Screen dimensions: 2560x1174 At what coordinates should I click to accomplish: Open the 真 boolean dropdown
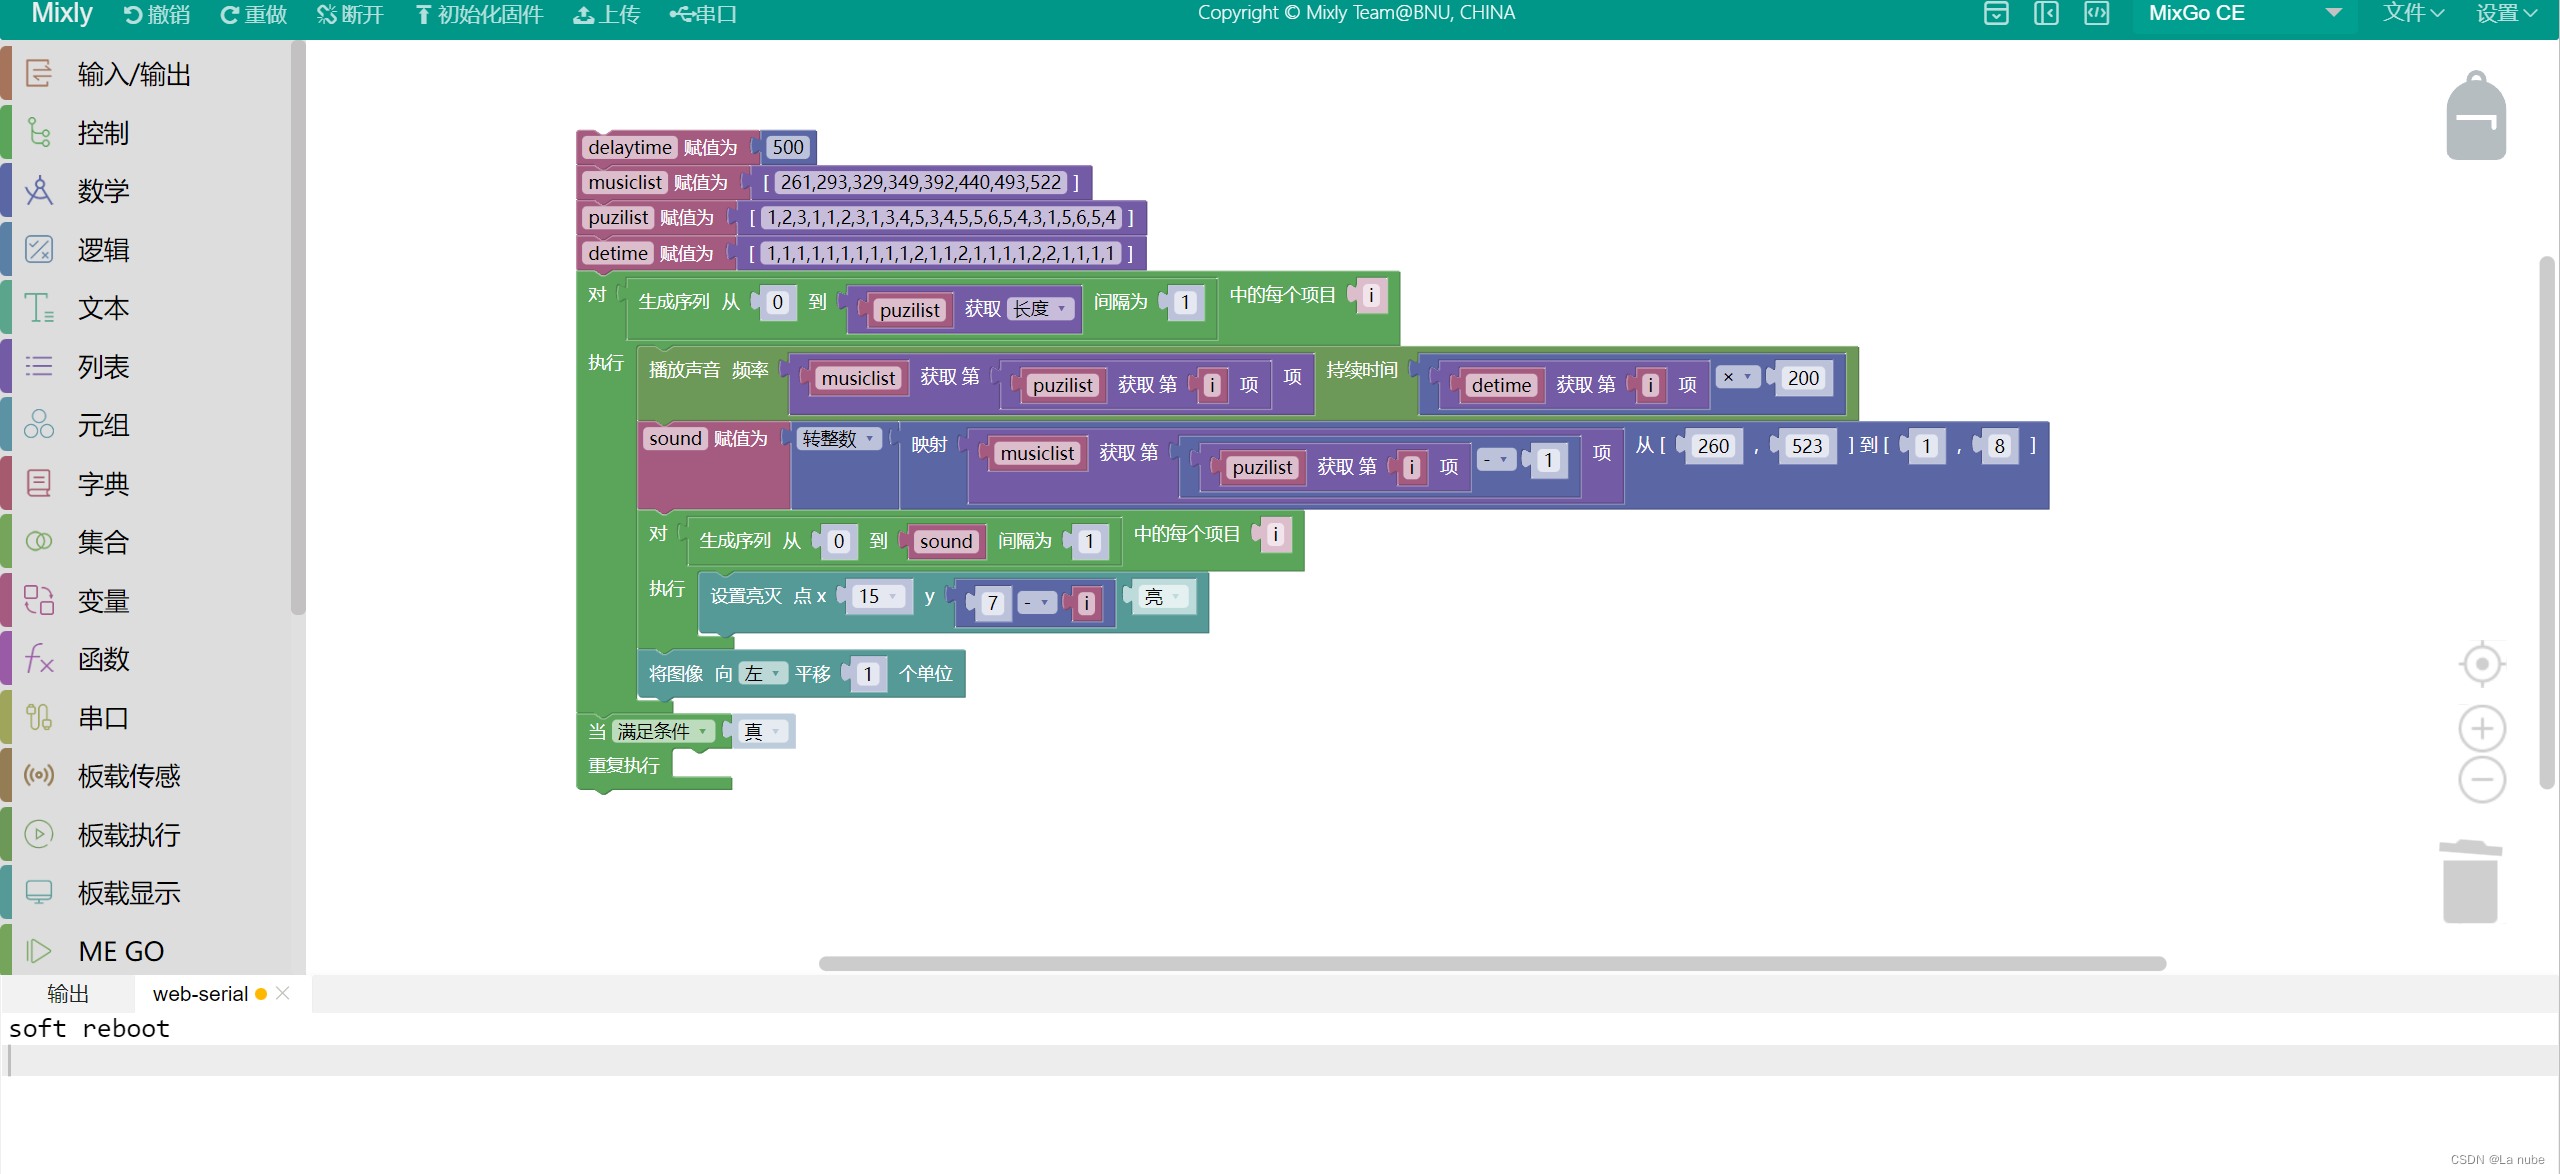tap(764, 731)
